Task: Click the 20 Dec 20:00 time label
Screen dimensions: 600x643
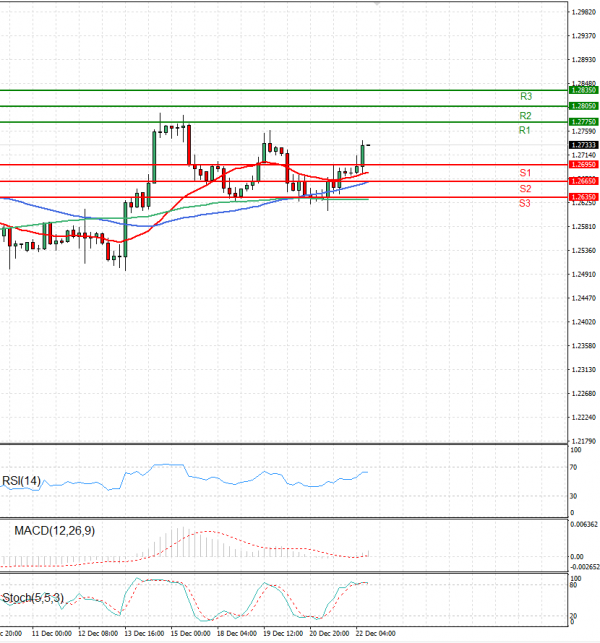Action: (329, 633)
